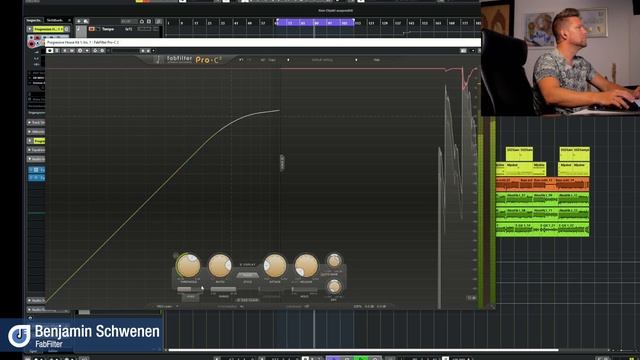Select the top-left yellow clip in arrangement
This screenshot has height=360, width=640.
click(519, 154)
